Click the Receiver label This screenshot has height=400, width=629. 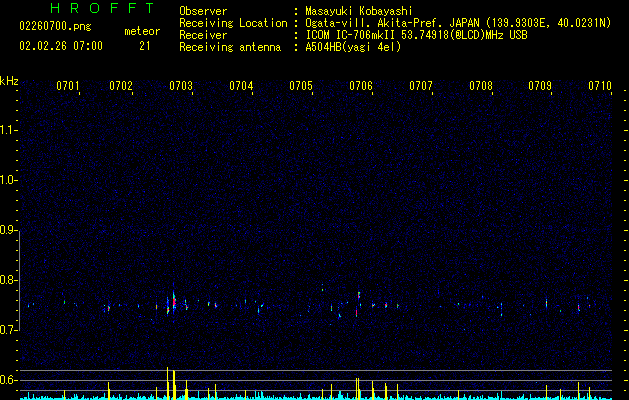pos(203,35)
